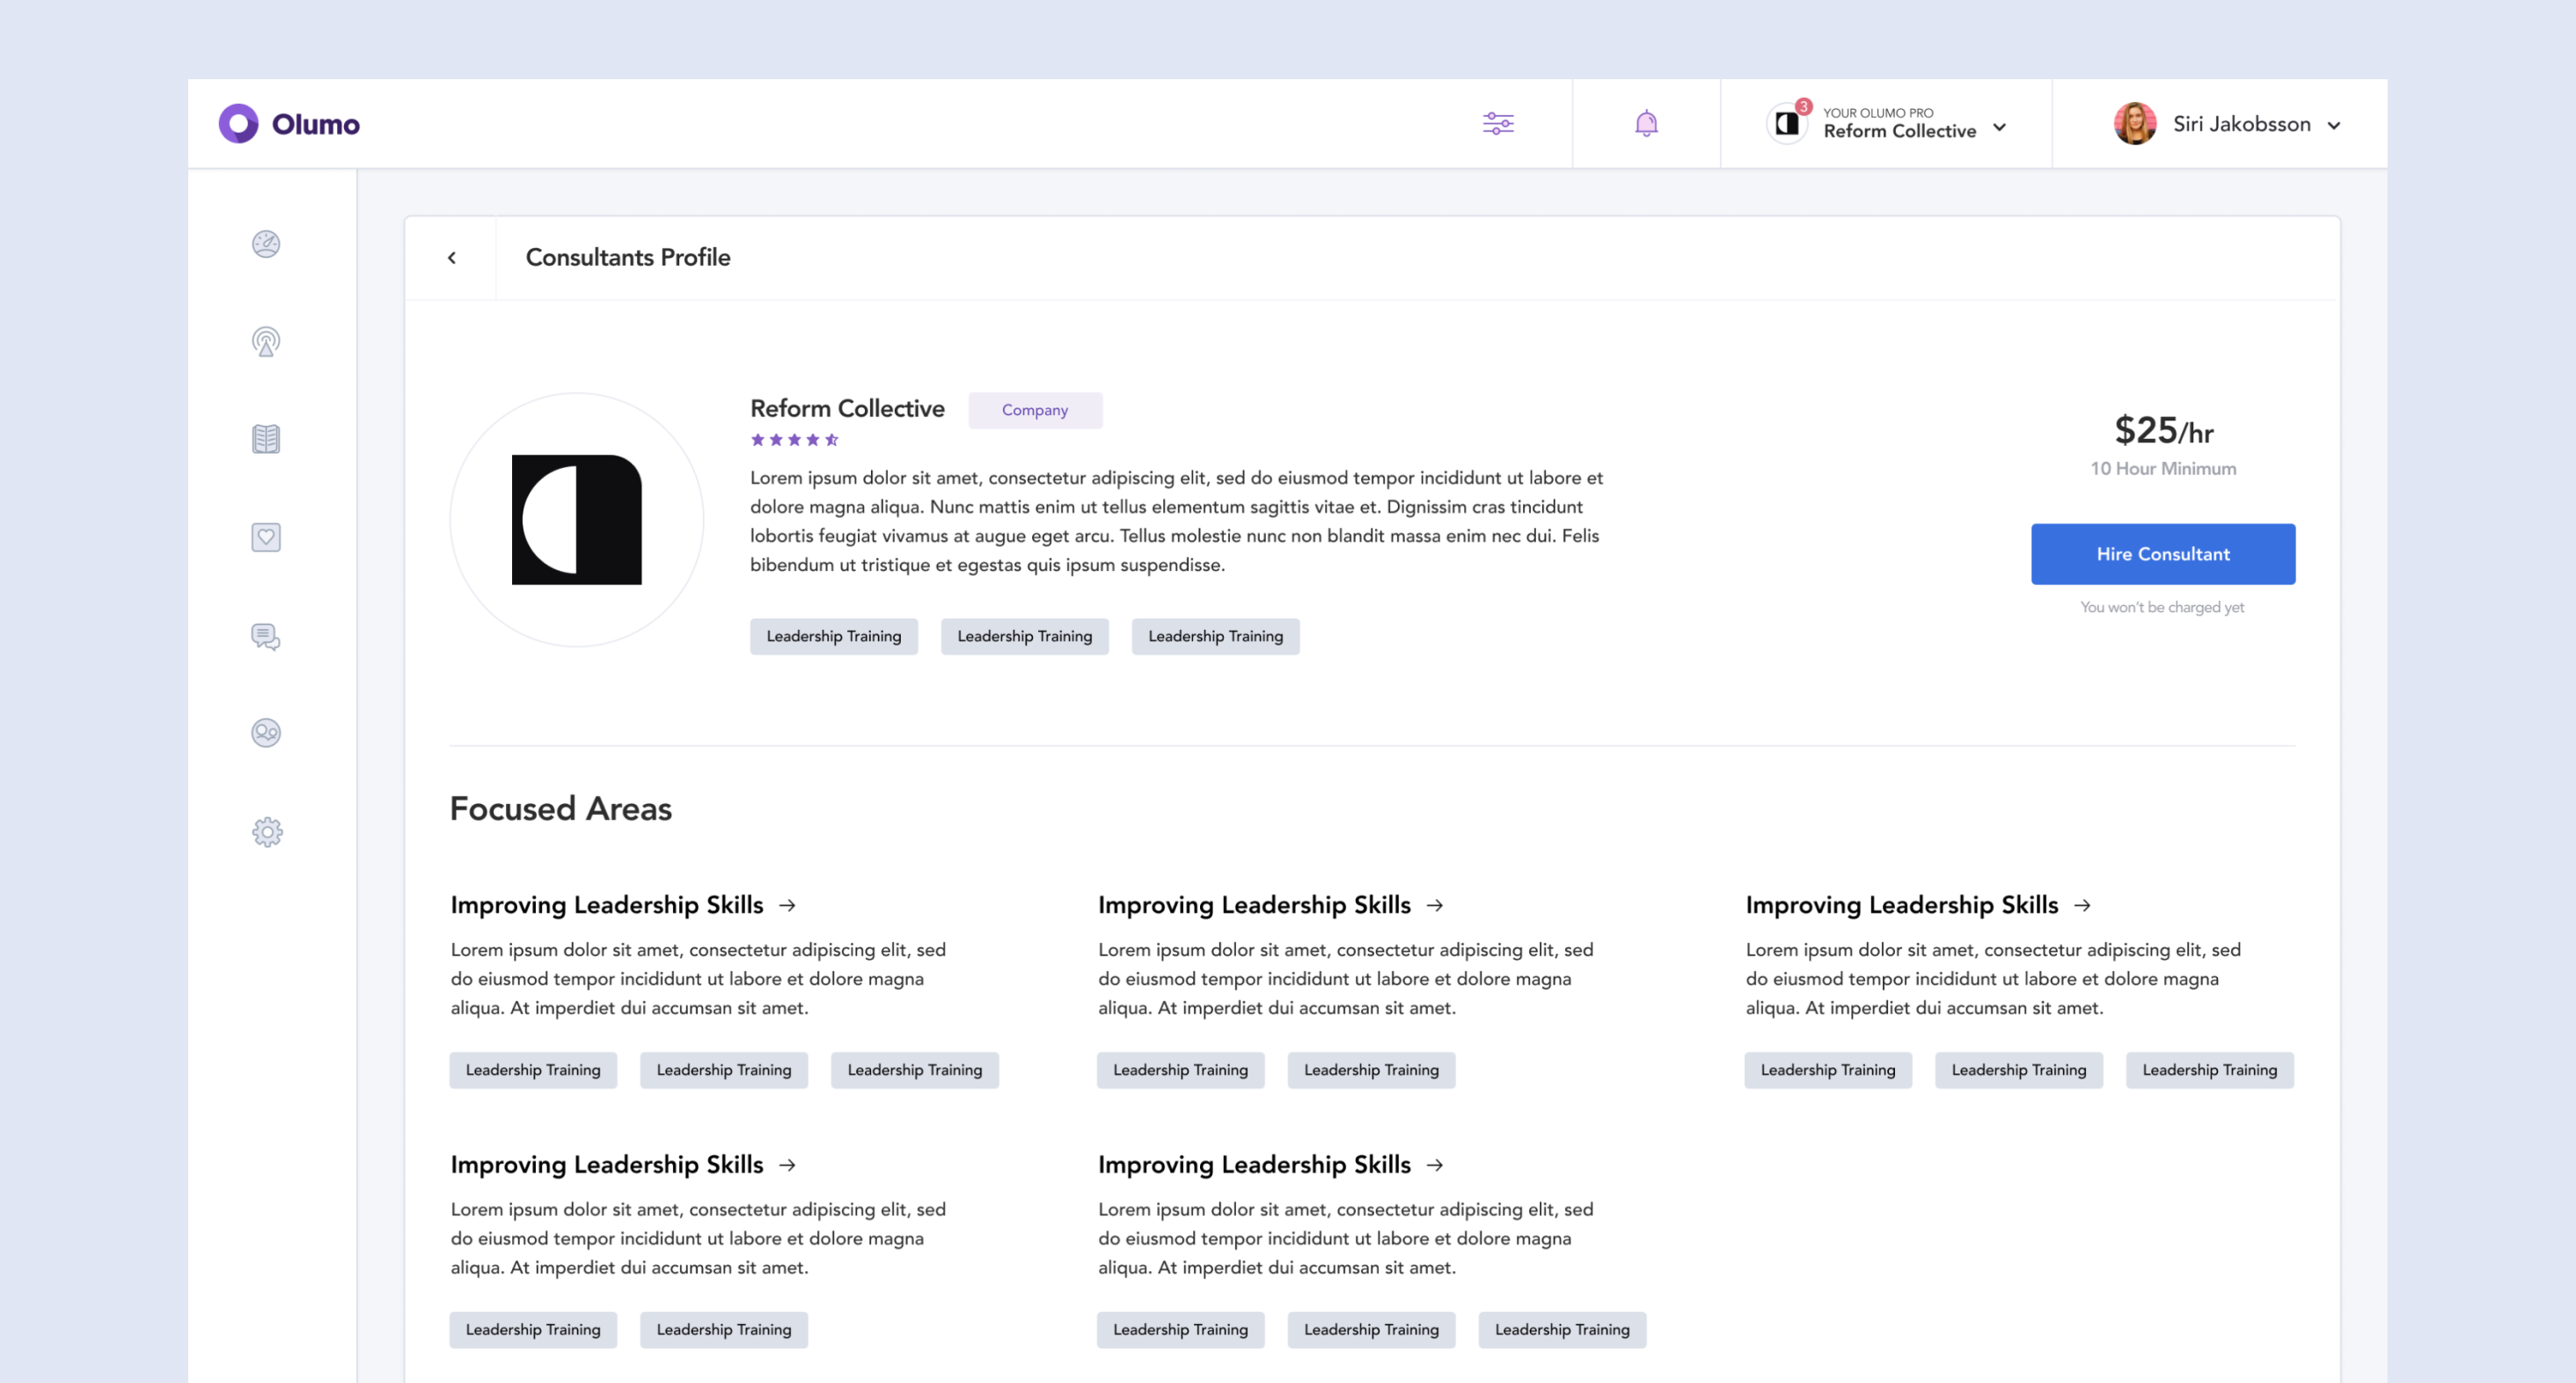2576x1383 pixels.
Task: Open the settings gear sidebar icon
Action: pos(267,832)
